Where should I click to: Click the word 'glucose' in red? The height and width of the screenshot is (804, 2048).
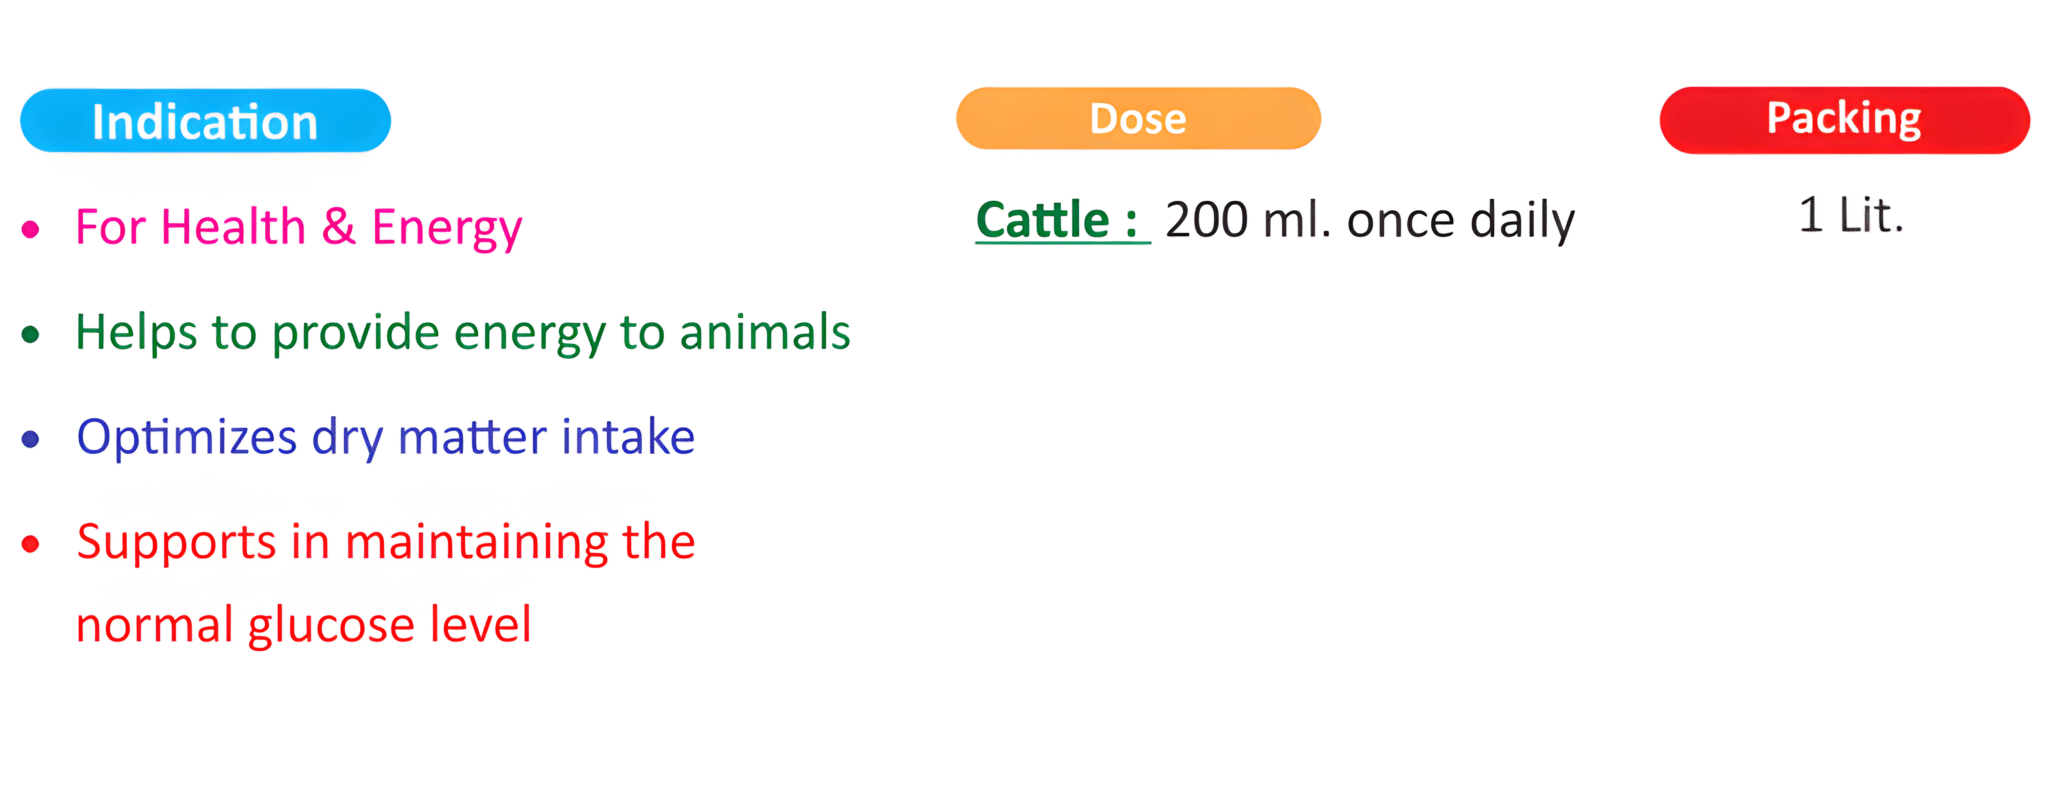[x=331, y=627]
